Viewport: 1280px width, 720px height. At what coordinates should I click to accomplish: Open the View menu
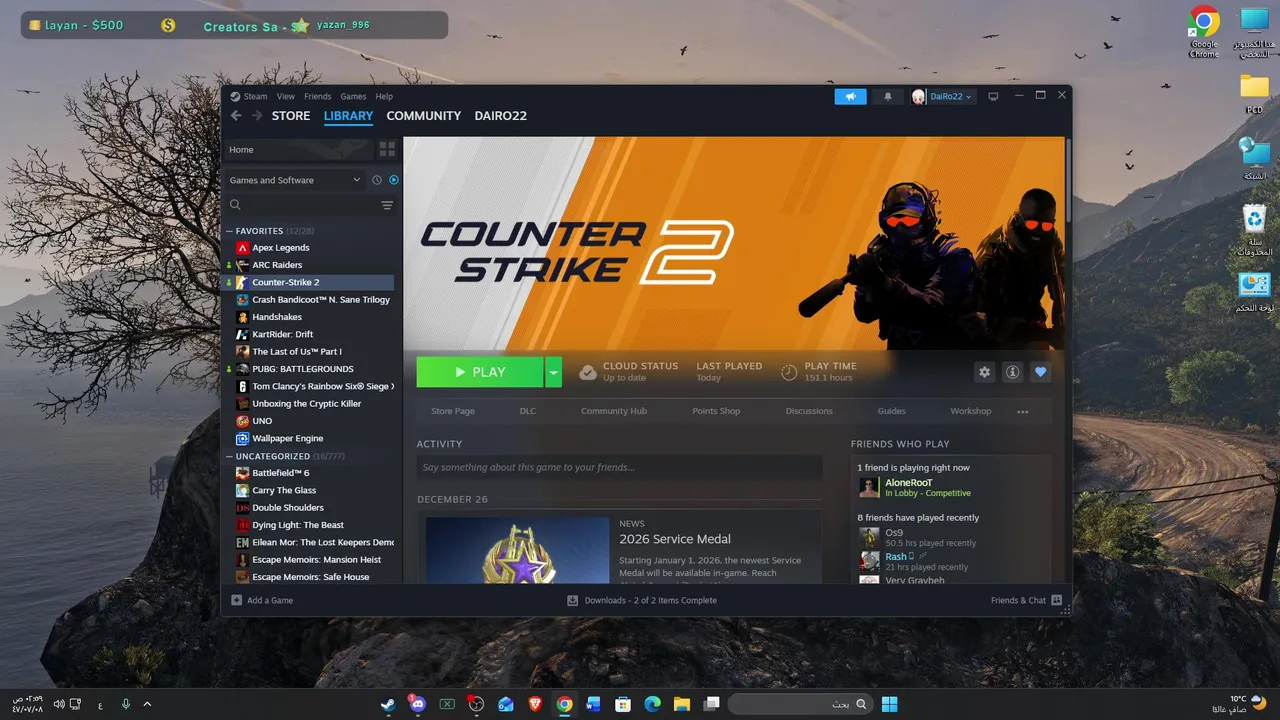(286, 97)
